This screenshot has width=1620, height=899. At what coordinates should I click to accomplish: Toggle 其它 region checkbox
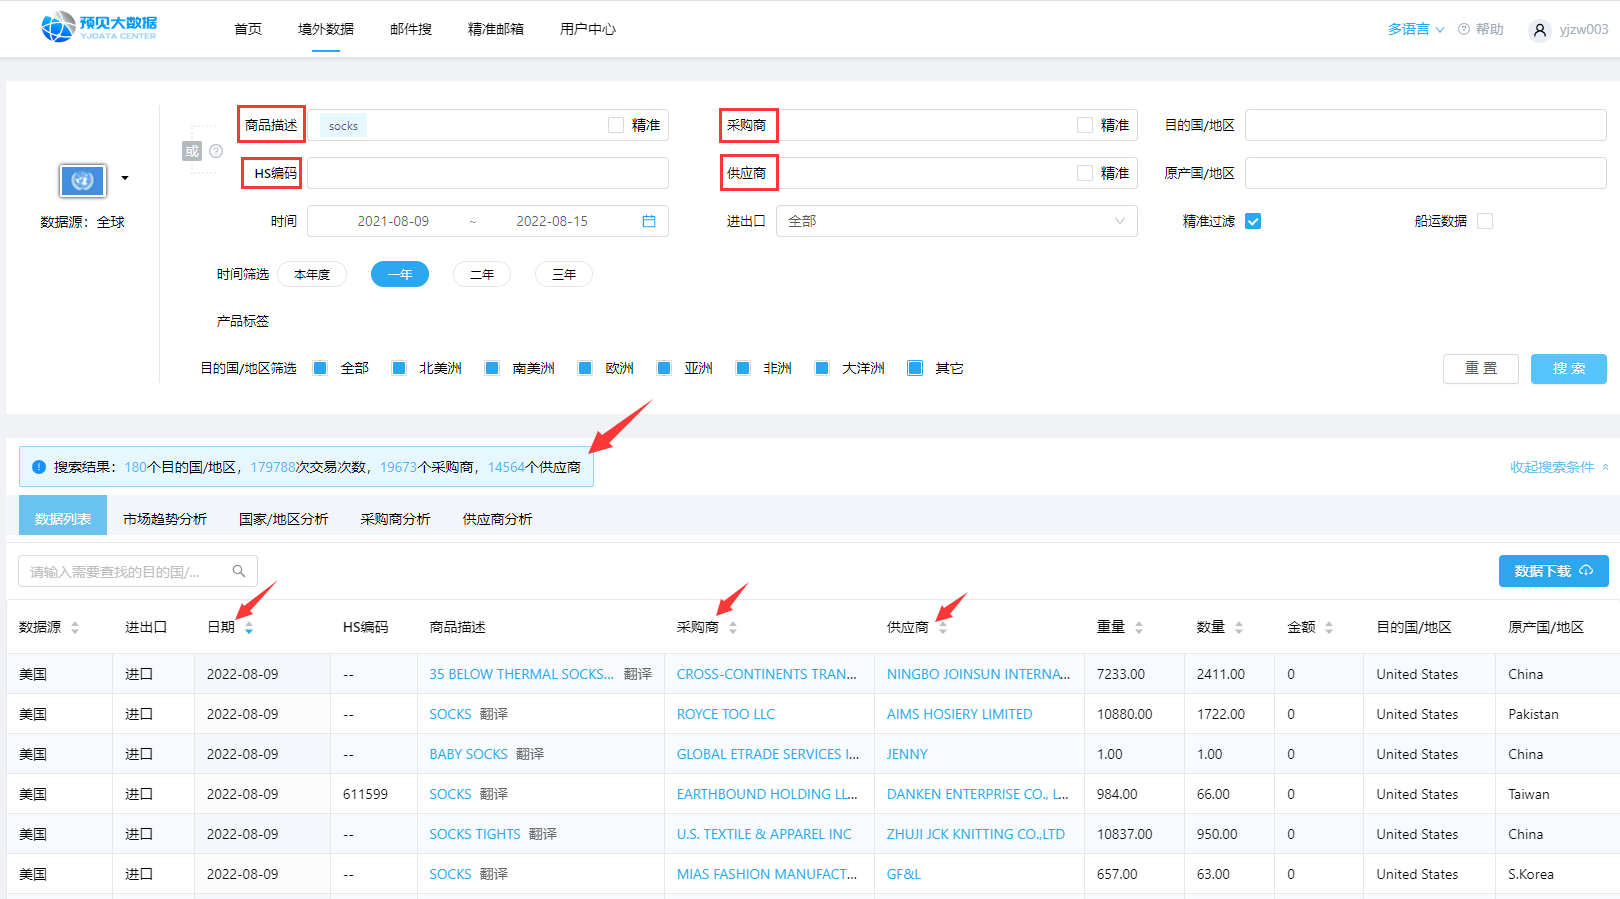(x=915, y=368)
